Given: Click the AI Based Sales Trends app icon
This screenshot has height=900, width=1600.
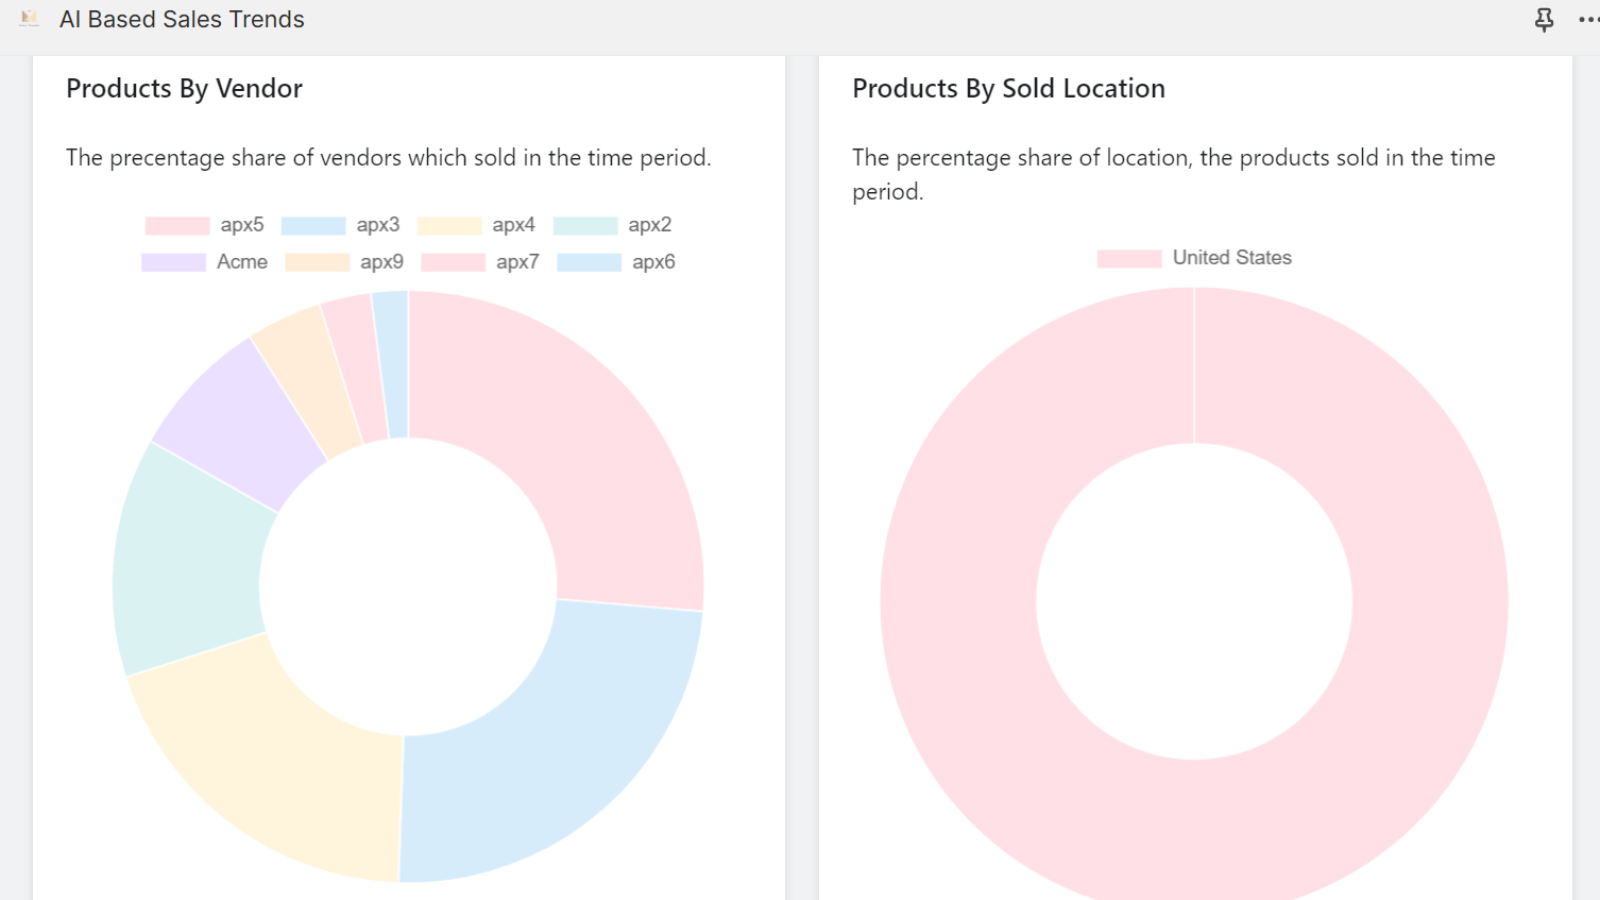Looking at the screenshot, I should pyautogui.click(x=30, y=19).
